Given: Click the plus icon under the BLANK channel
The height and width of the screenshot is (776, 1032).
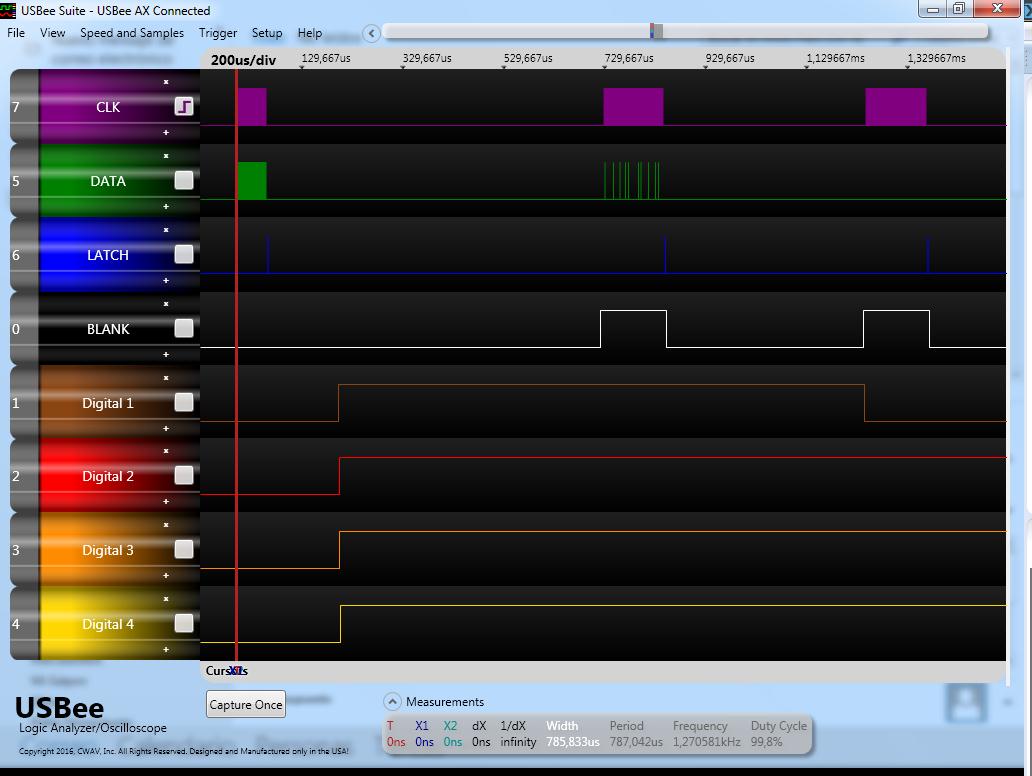Looking at the screenshot, I should tap(166, 355).
